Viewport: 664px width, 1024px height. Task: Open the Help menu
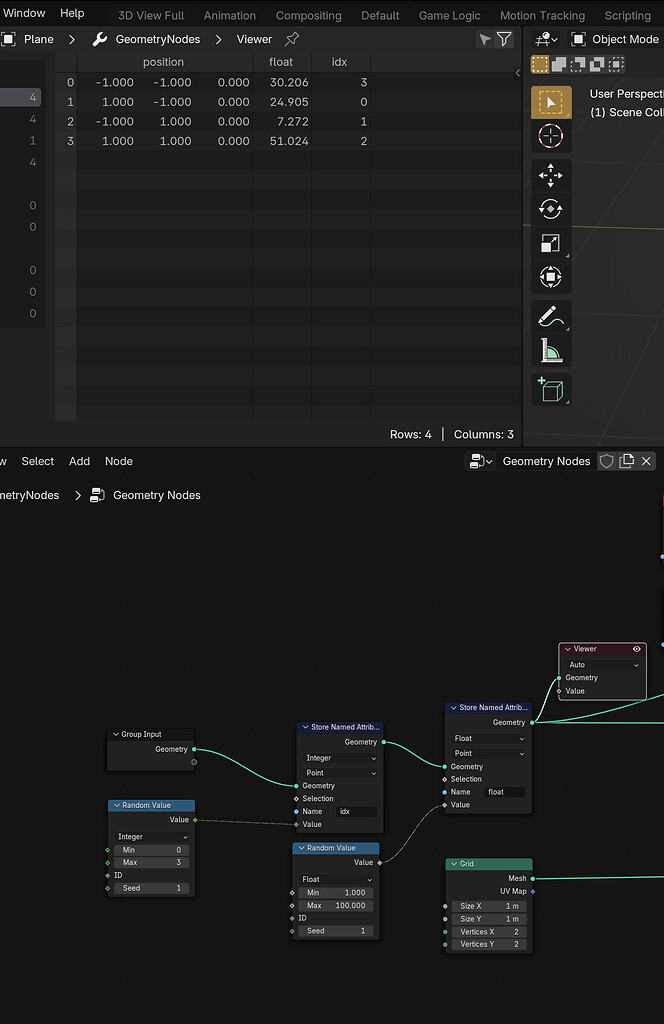point(72,13)
